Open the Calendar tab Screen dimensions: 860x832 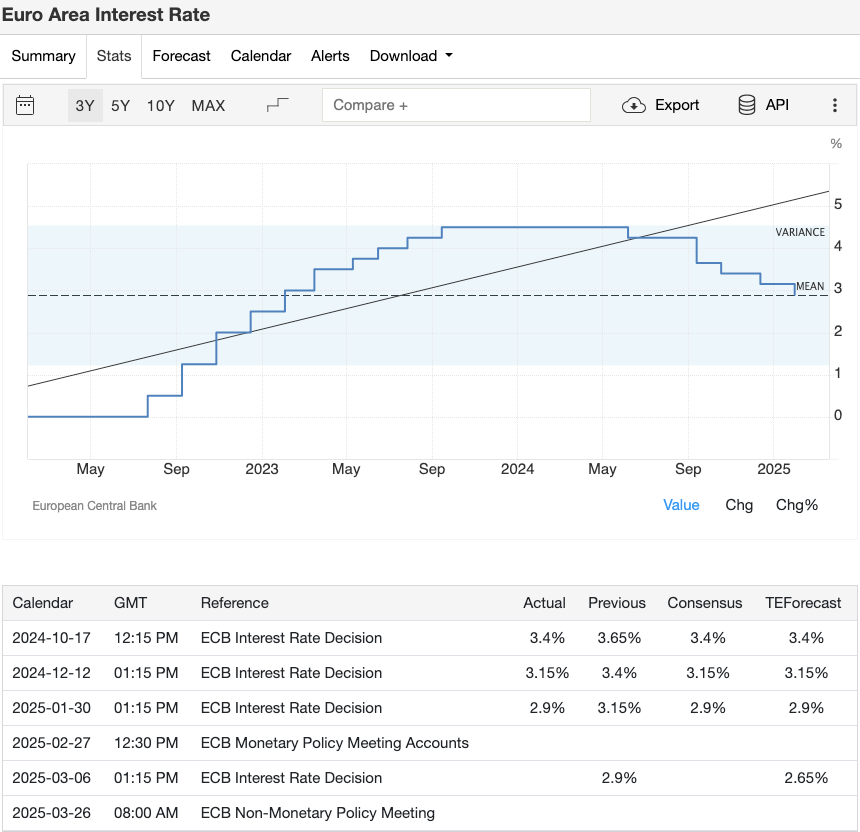[261, 56]
